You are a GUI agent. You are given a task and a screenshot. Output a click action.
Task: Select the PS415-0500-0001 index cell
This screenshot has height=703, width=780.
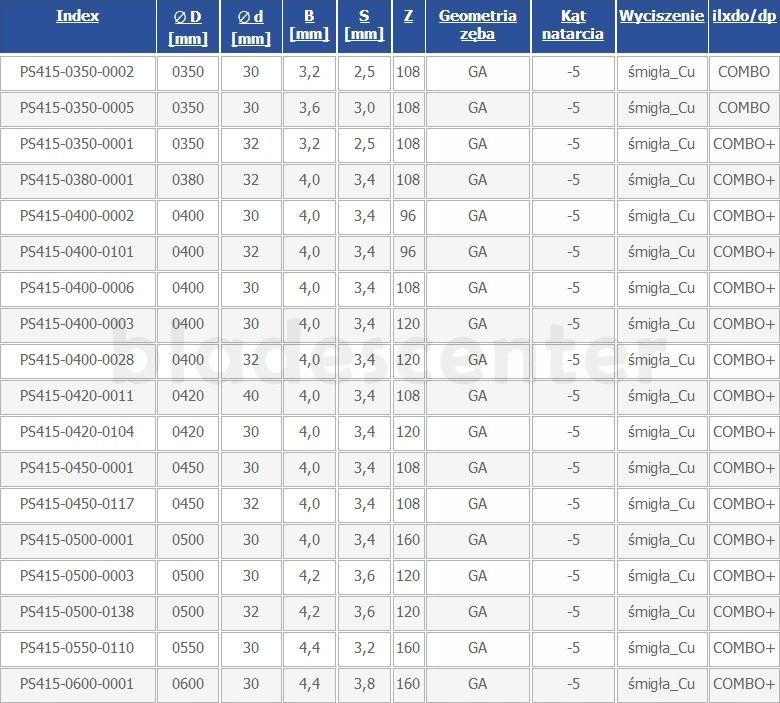[77, 540]
